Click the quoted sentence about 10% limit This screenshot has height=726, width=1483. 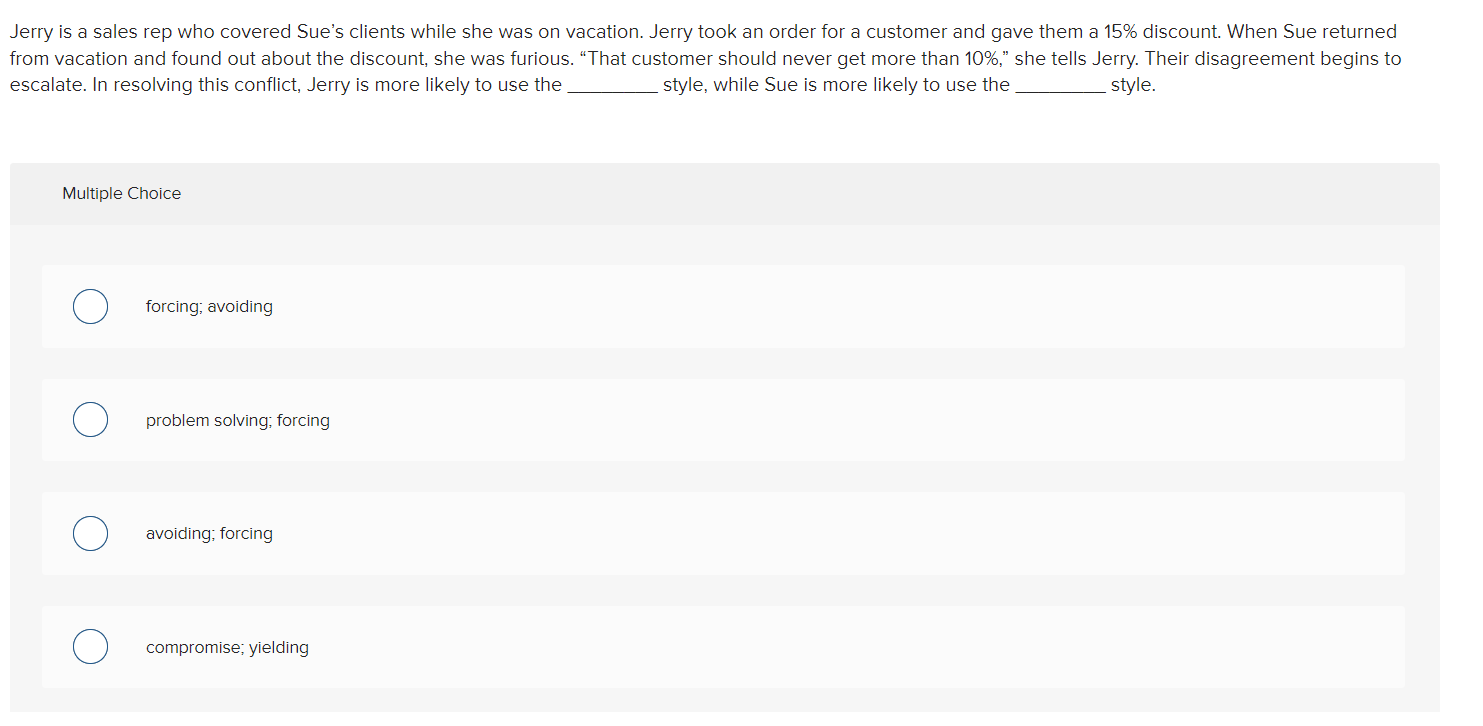coord(790,59)
